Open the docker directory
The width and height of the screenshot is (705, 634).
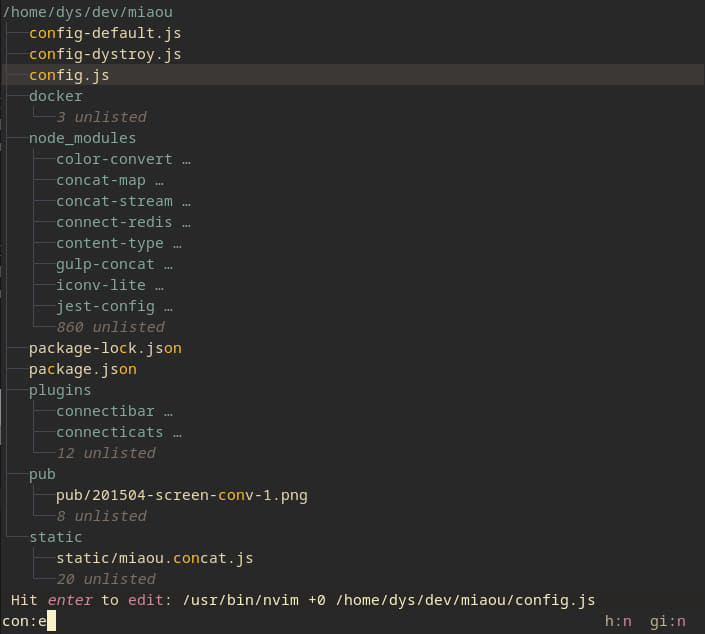(x=56, y=96)
